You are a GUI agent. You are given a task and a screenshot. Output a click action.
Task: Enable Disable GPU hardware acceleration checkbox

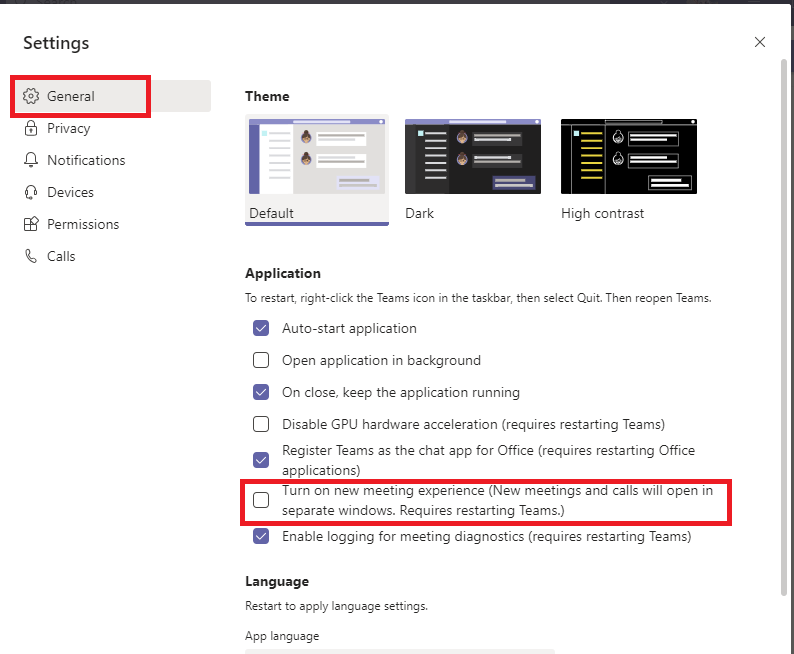[x=261, y=424]
